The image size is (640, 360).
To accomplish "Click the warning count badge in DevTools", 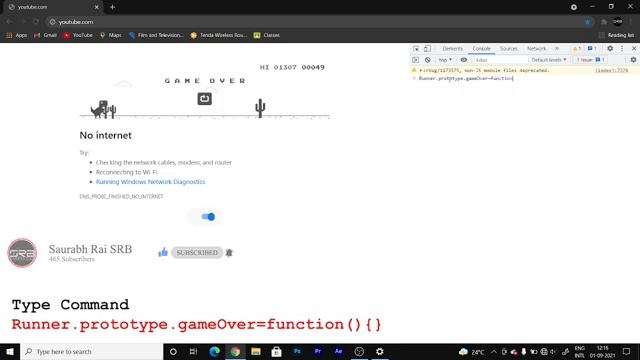I will (x=577, y=49).
